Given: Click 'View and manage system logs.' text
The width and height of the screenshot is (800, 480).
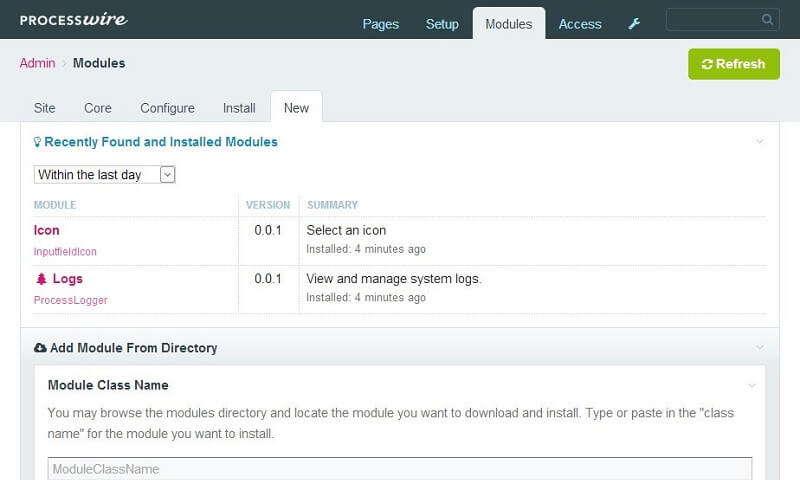Looking at the screenshot, I should 394,279.
